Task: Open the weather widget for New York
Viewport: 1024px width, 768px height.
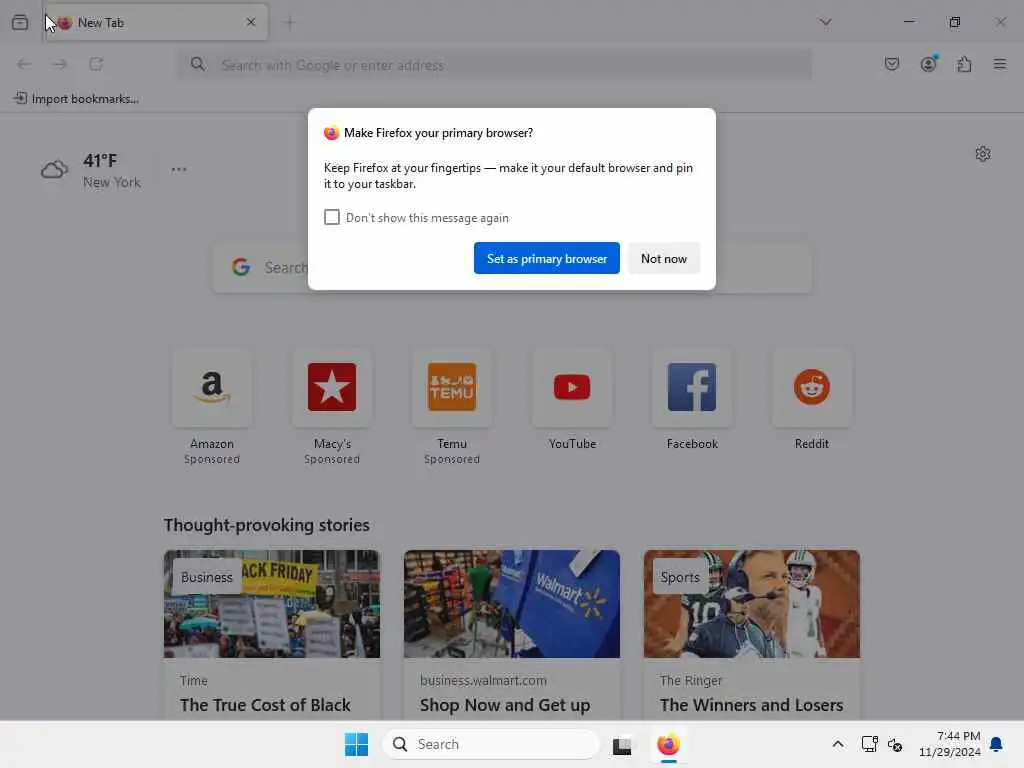Action: click(x=91, y=170)
